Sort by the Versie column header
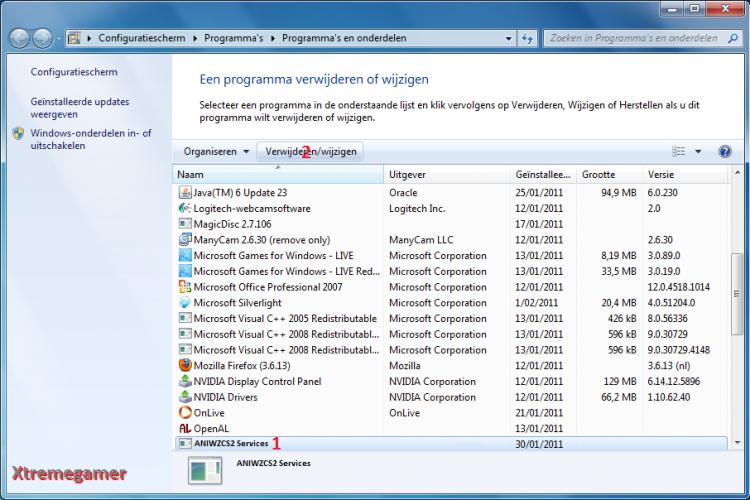This screenshot has width=750, height=500. pos(685,175)
